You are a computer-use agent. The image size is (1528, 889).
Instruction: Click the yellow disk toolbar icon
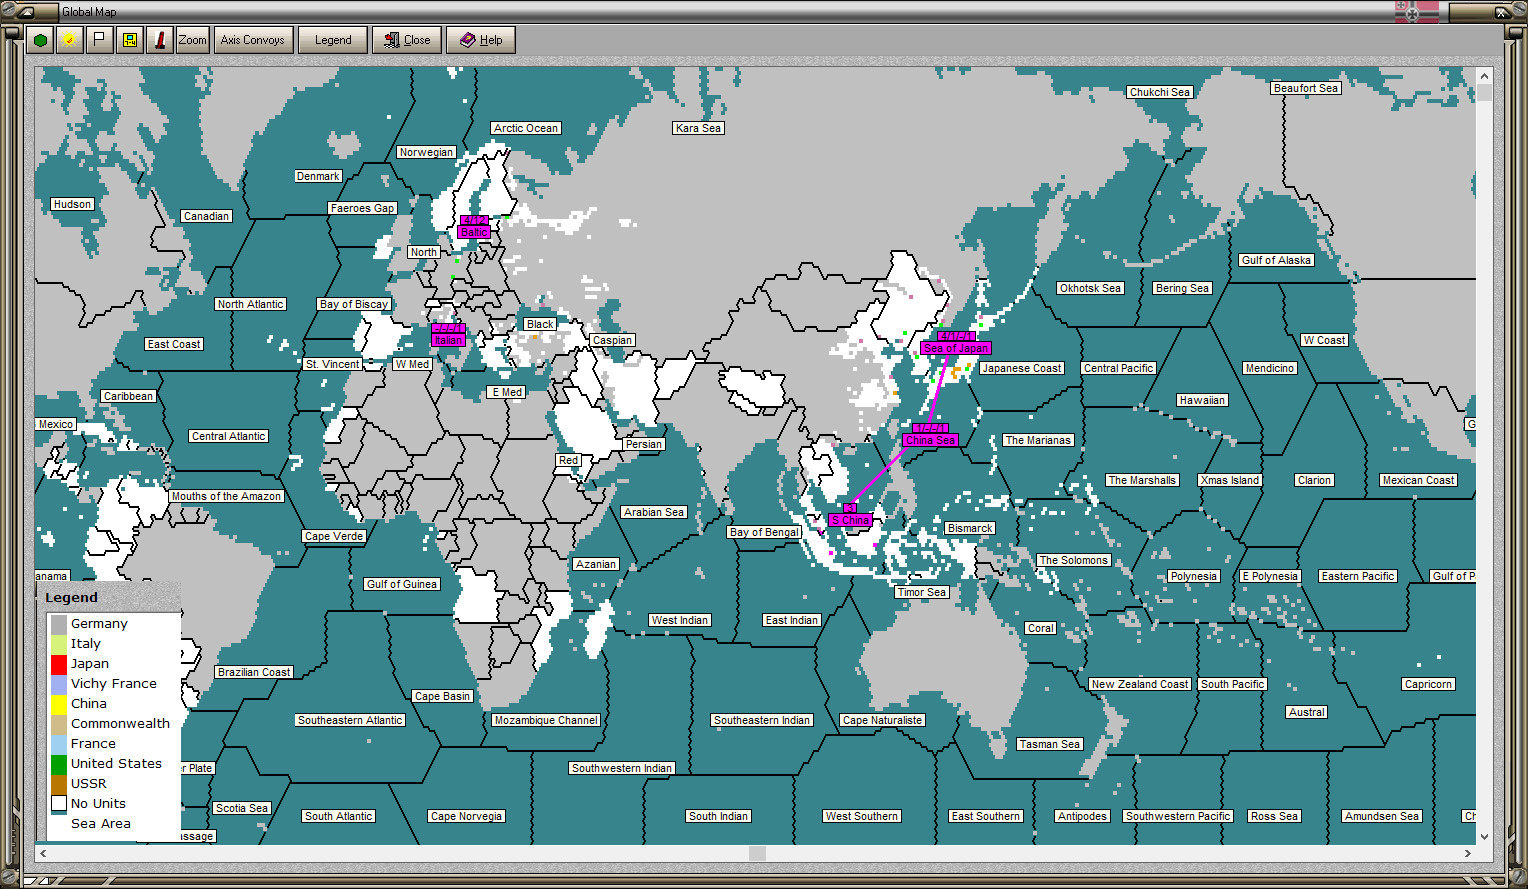tap(129, 40)
